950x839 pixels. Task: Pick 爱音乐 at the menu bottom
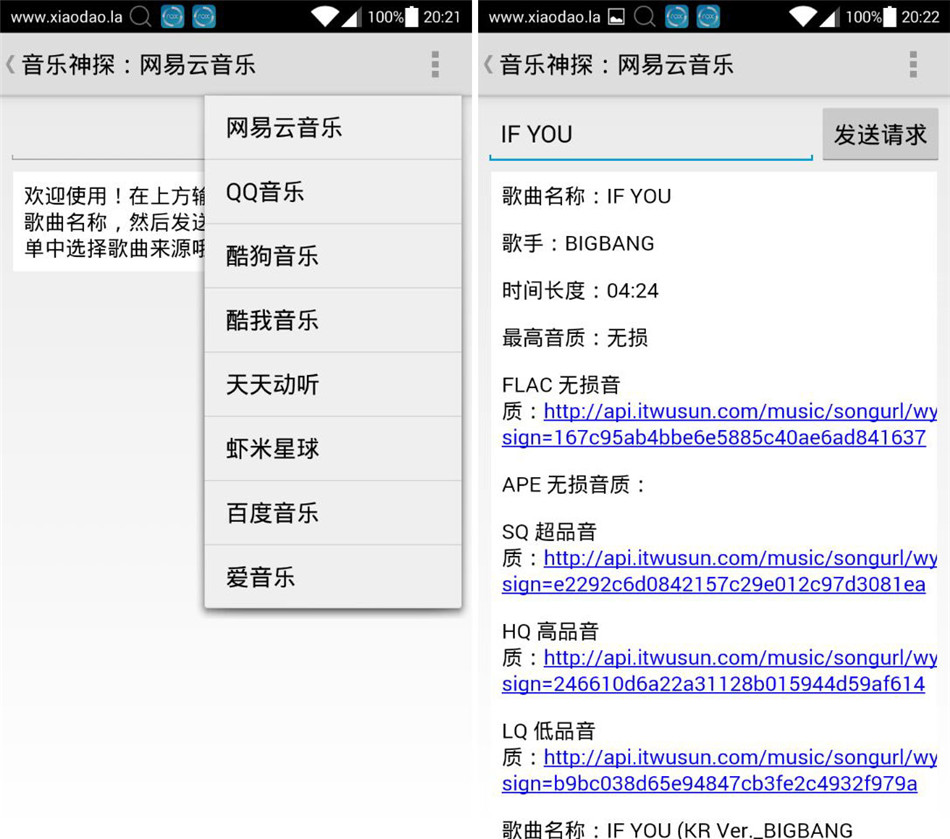[333, 577]
